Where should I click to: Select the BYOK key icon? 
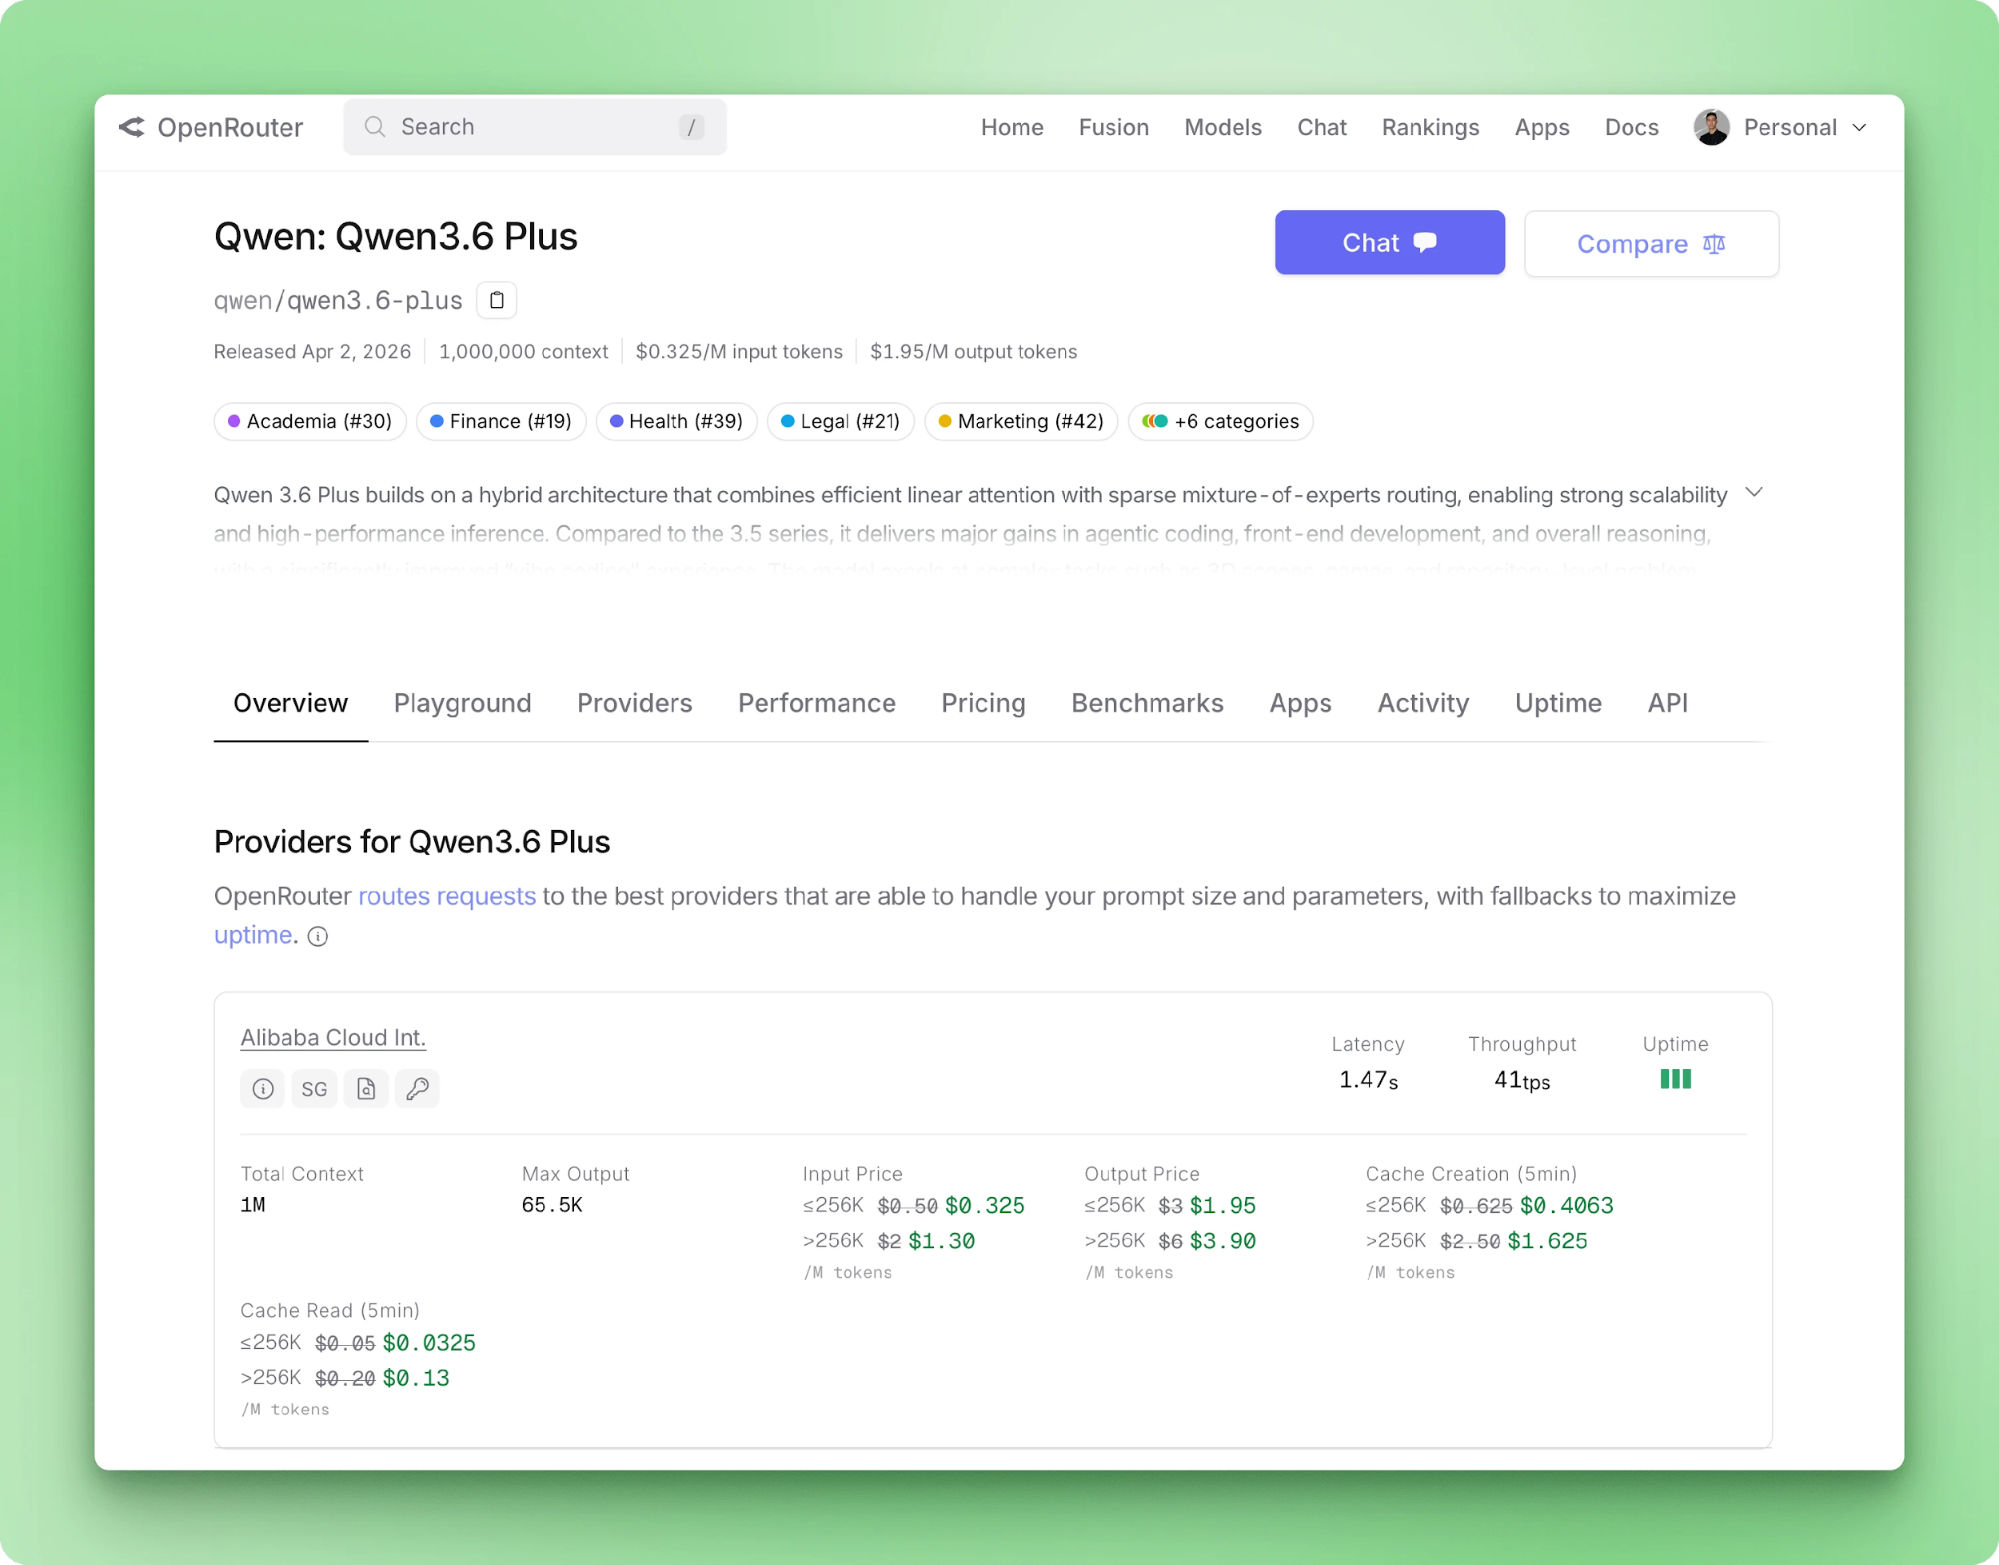coord(418,1089)
